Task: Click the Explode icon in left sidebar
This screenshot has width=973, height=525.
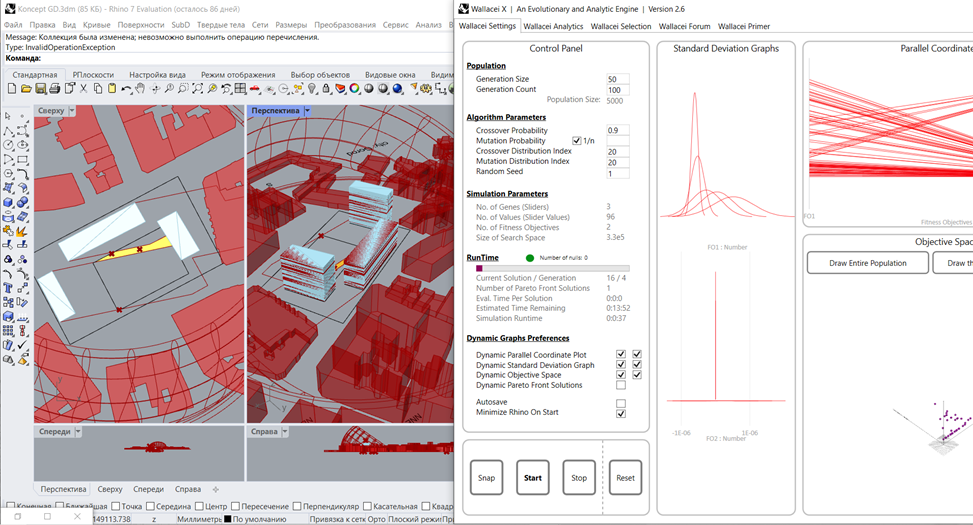Action: [x=22, y=231]
